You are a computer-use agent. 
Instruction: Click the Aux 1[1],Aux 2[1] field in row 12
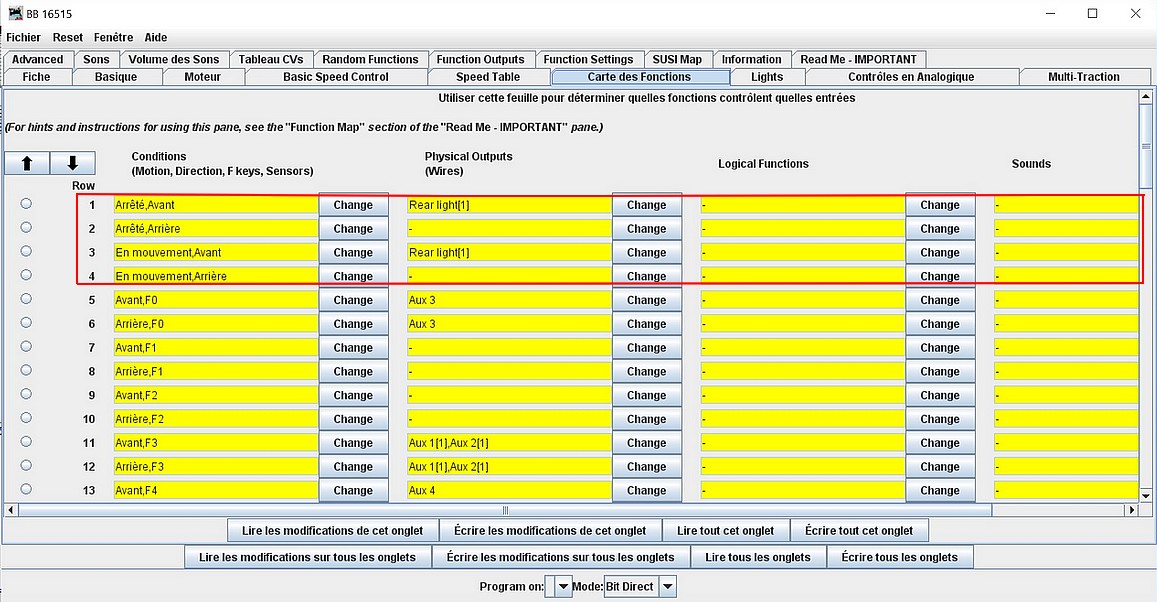510,466
